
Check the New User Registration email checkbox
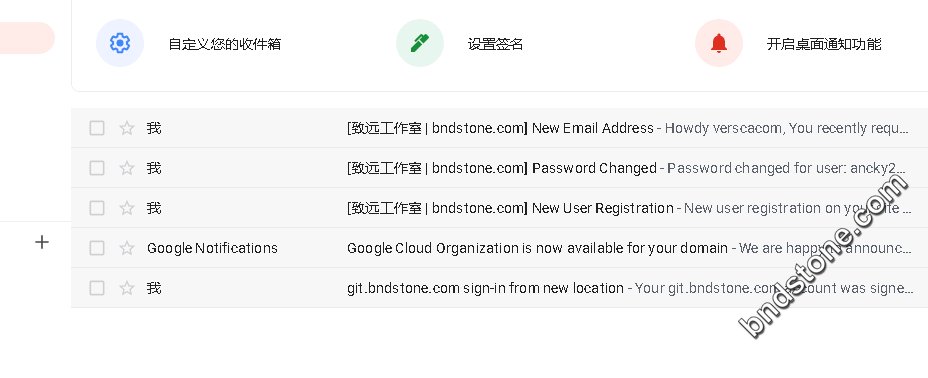coord(97,208)
